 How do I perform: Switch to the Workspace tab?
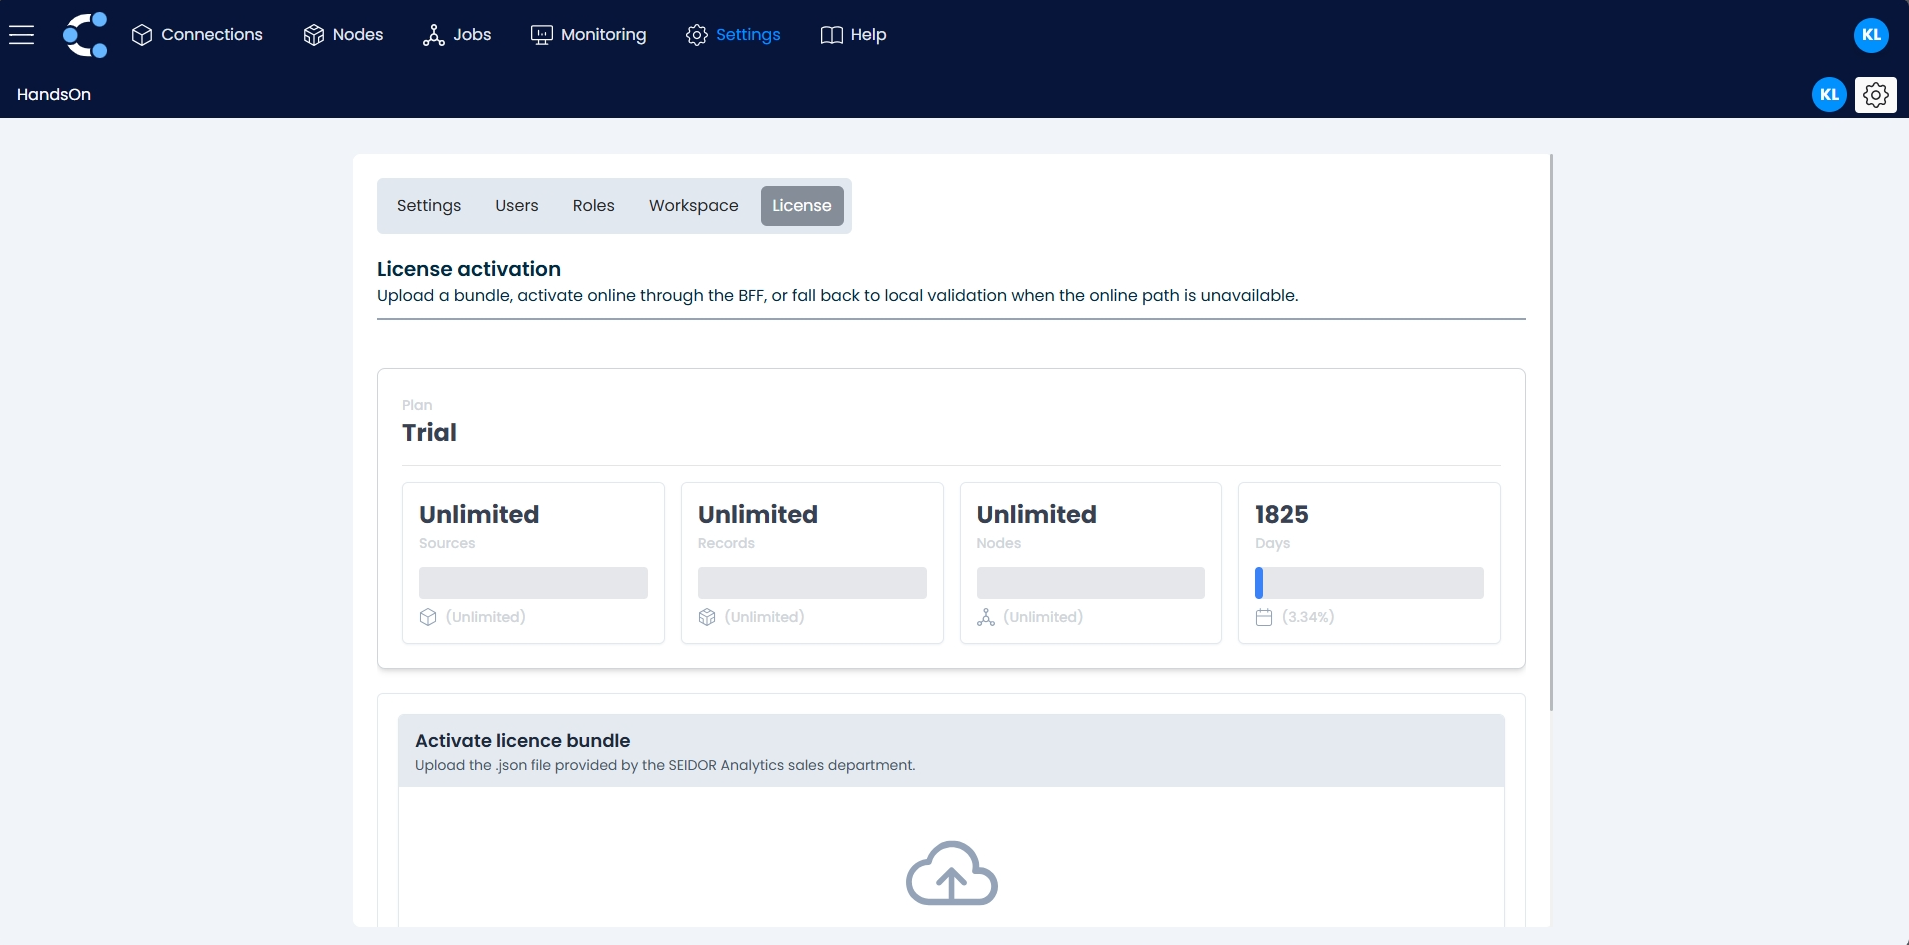[694, 206]
